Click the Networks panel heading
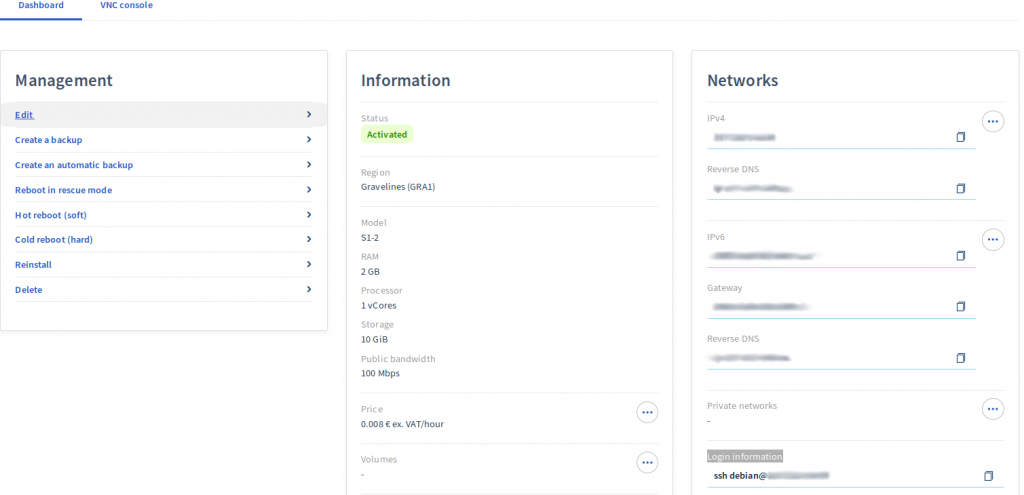Image resolution: width=1024 pixels, height=495 pixels. [x=743, y=80]
